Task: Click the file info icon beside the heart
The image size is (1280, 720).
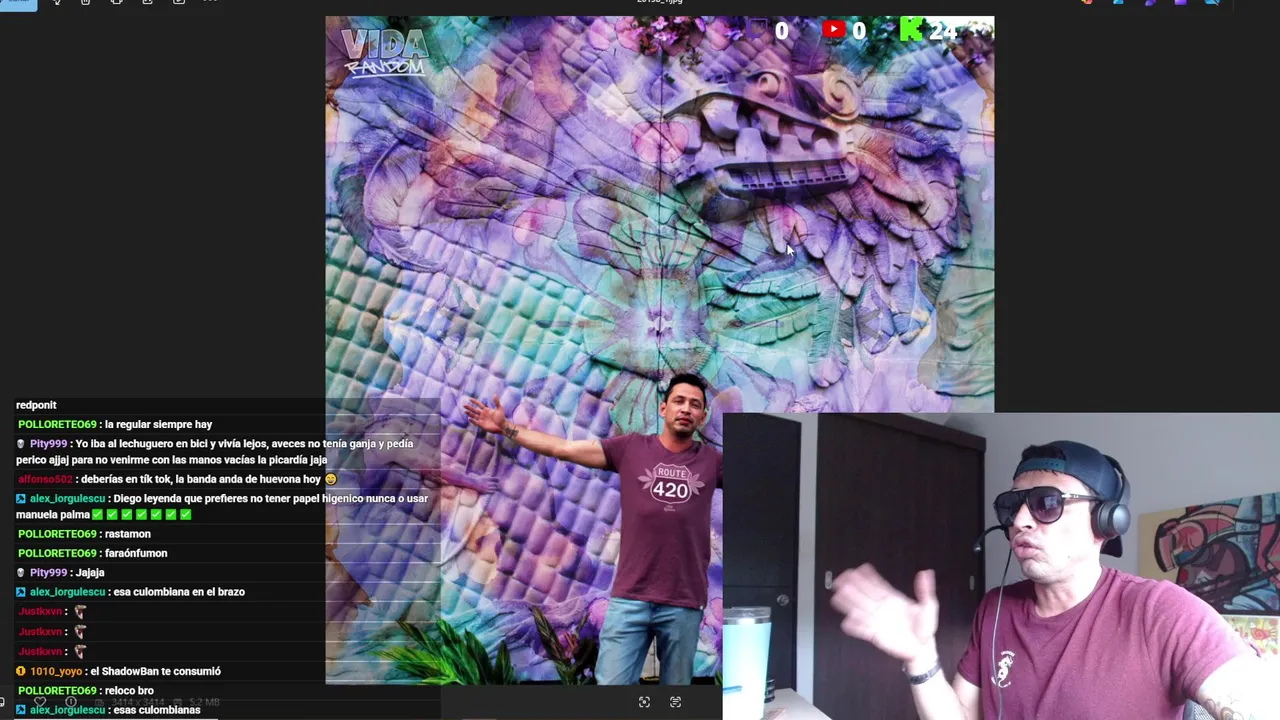Action: [70, 702]
